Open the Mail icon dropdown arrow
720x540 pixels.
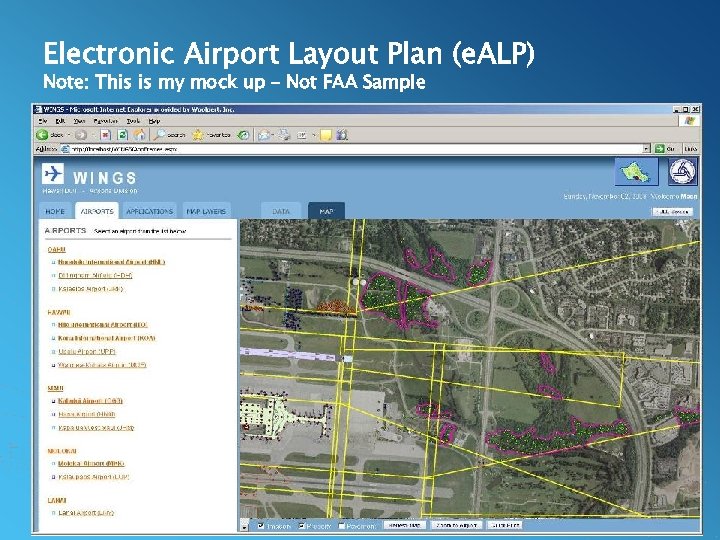pyautogui.click(x=273, y=135)
